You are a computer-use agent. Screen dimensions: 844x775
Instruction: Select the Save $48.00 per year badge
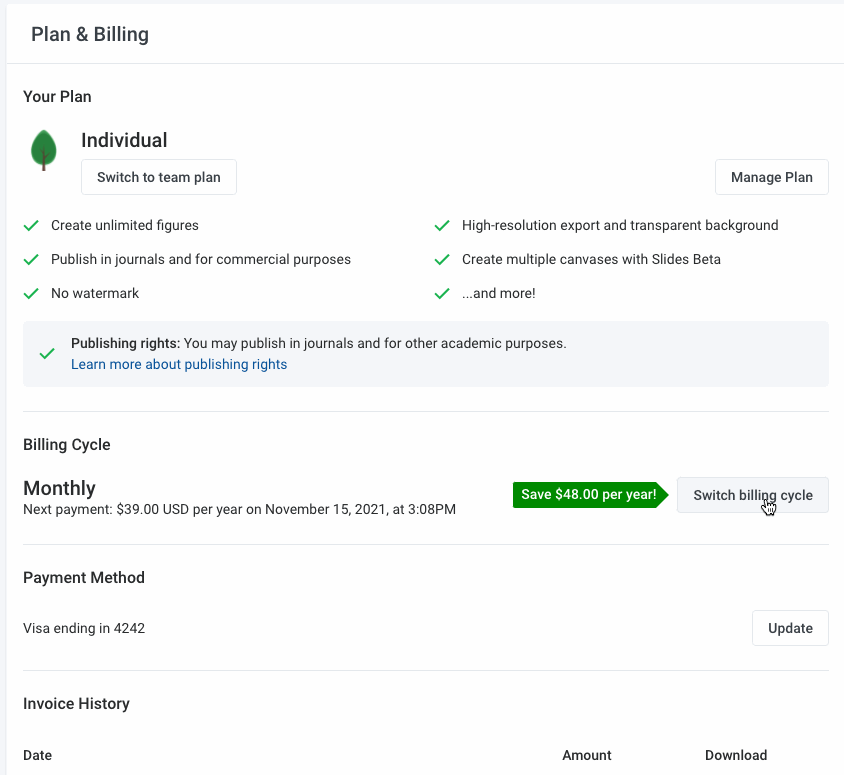click(585, 495)
